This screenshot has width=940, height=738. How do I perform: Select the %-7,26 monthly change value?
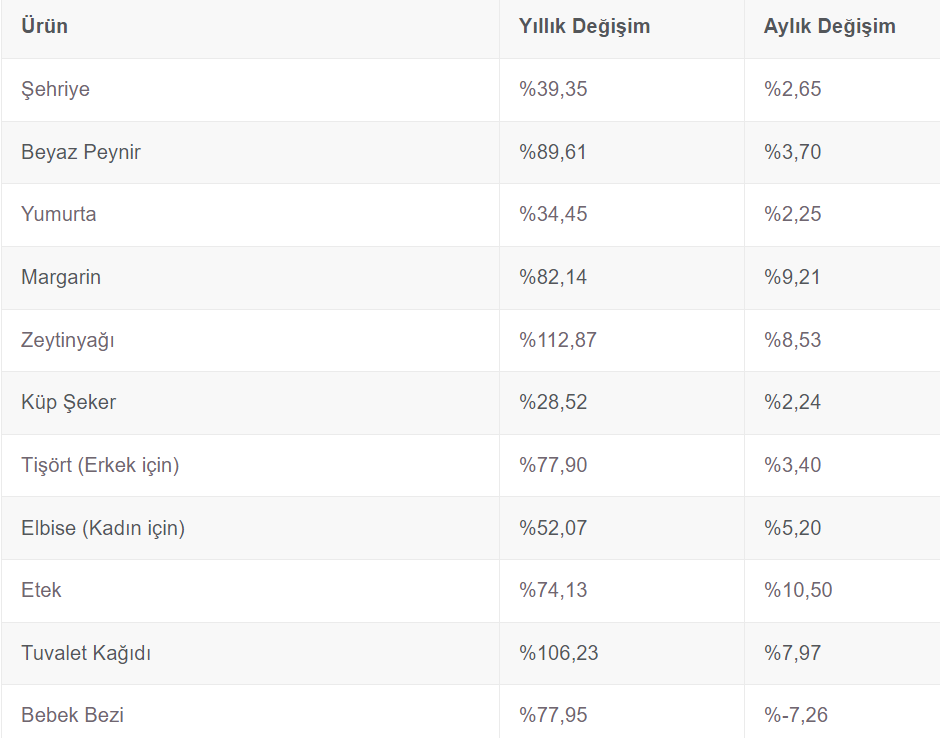click(x=796, y=716)
